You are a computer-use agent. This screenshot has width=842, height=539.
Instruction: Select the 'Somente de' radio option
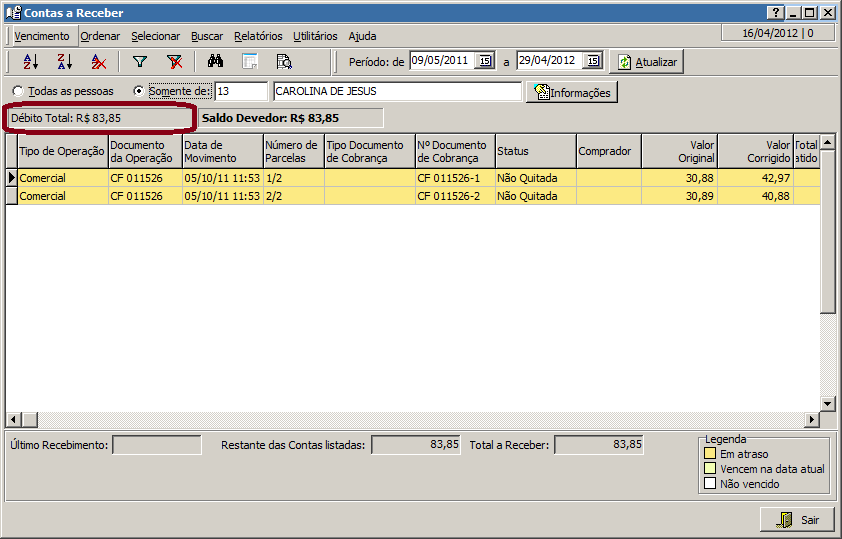[x=138, y=92]
